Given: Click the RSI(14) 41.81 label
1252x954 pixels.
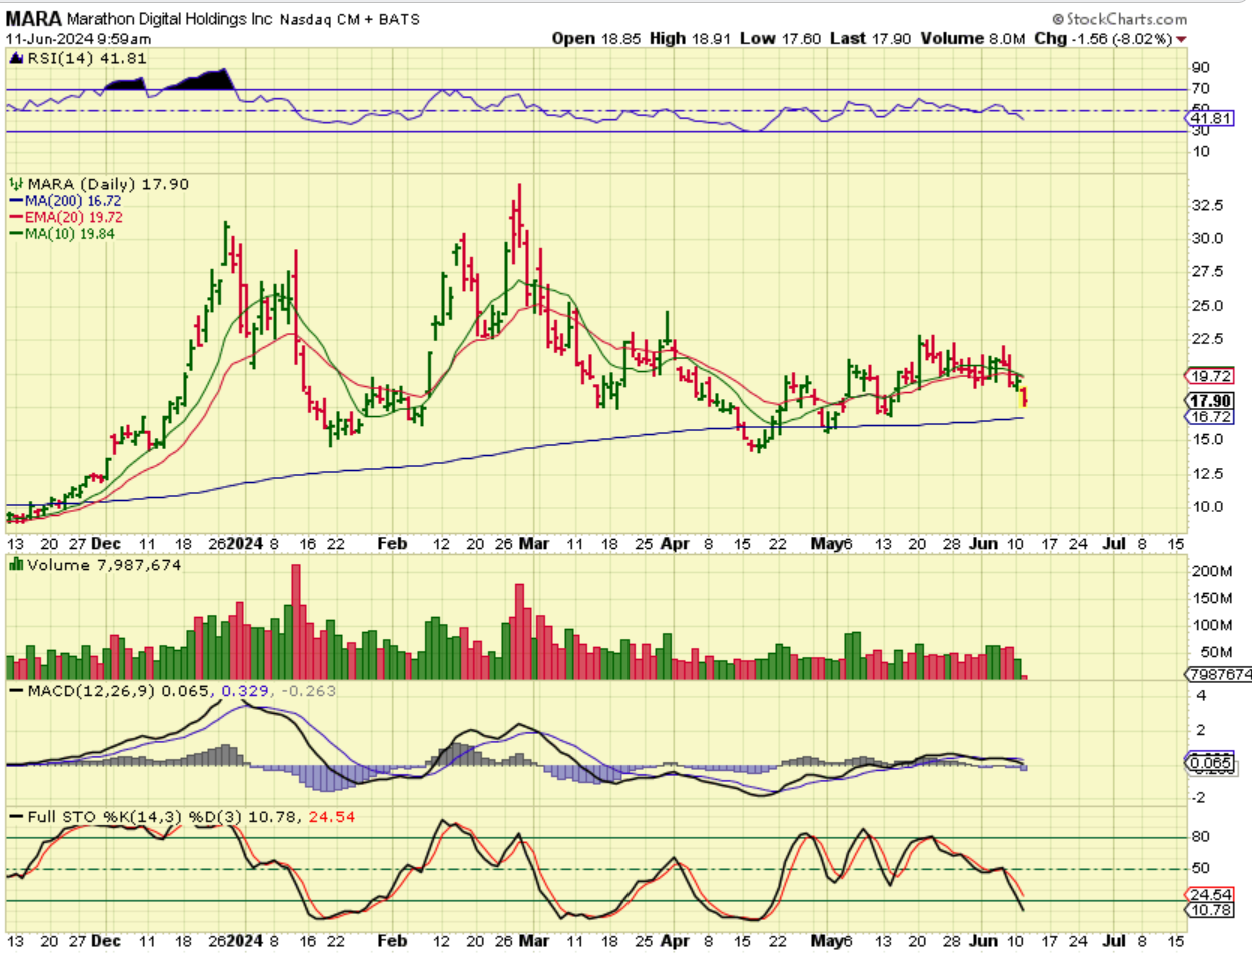Looking at the screenshot, I should tap(87, 58).
